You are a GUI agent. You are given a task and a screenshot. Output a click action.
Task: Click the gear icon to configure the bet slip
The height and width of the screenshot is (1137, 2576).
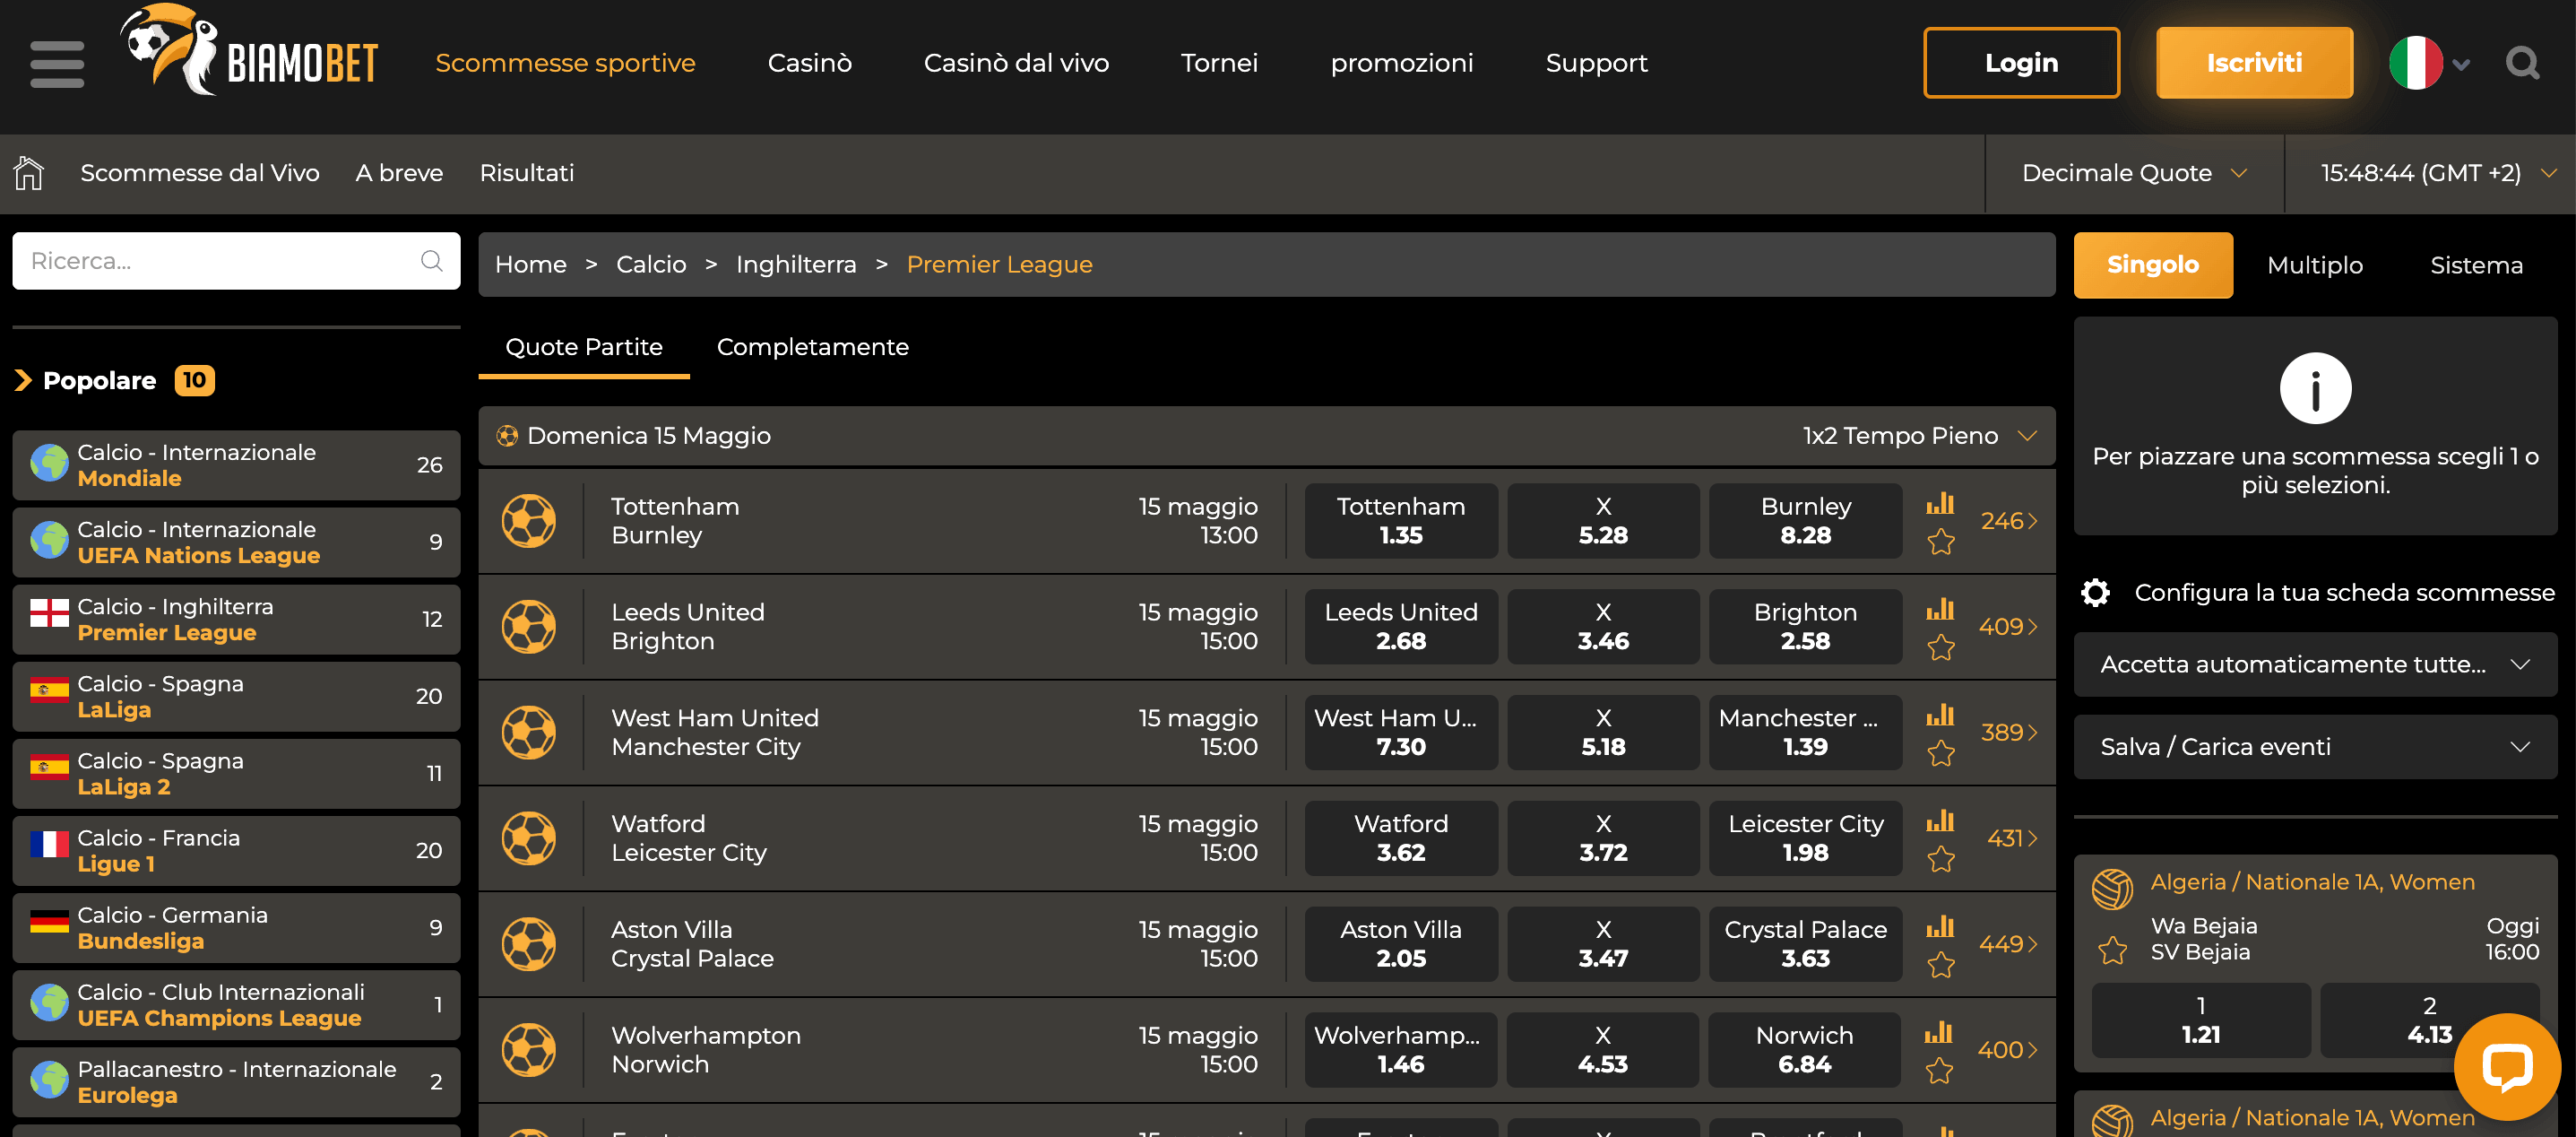pyautogui.click(x=2096, y=592)
